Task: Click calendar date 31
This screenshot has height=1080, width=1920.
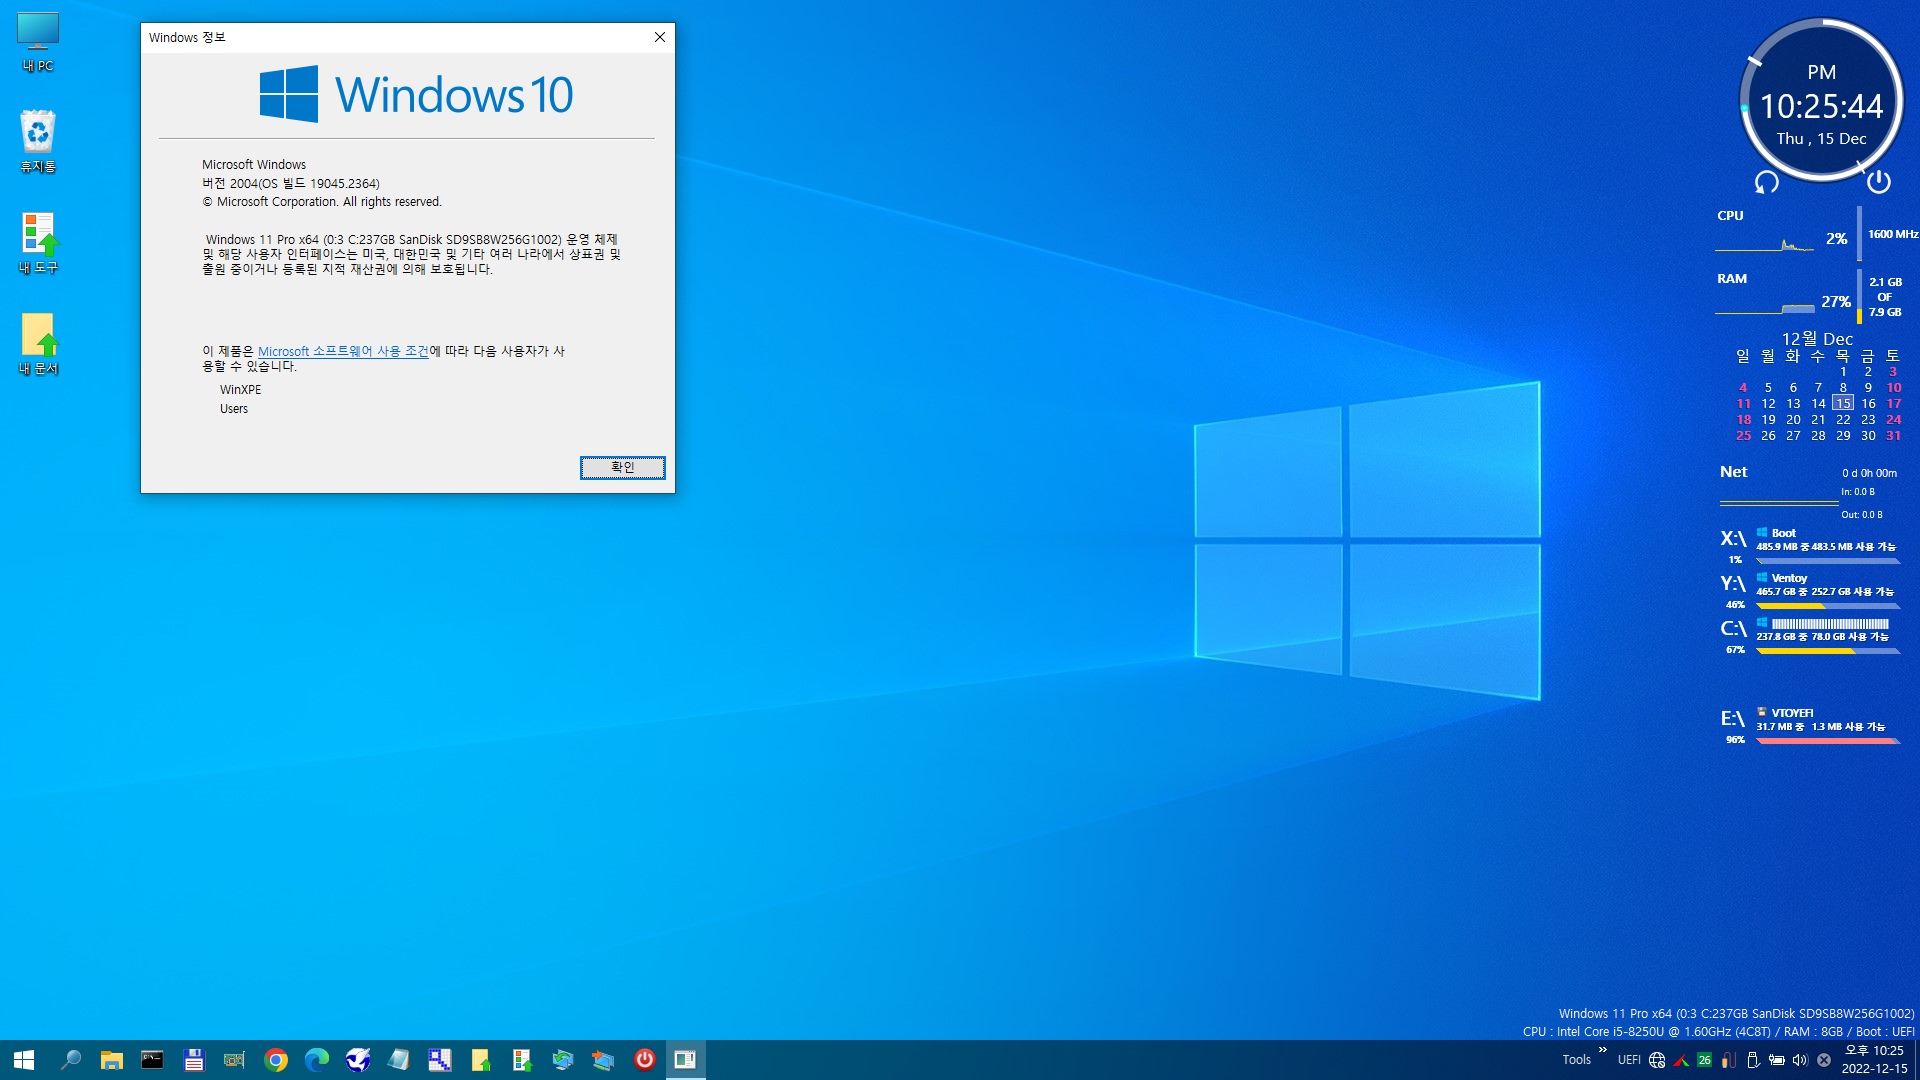Action: pos(1893,436)
